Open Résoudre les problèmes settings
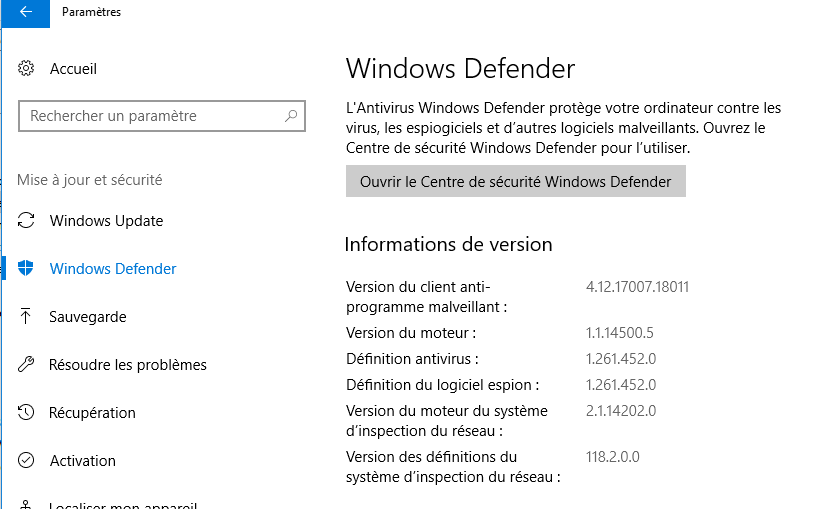The height and width of the screenshot is (509, 818). pyautogui.click(x=128, y=365)
